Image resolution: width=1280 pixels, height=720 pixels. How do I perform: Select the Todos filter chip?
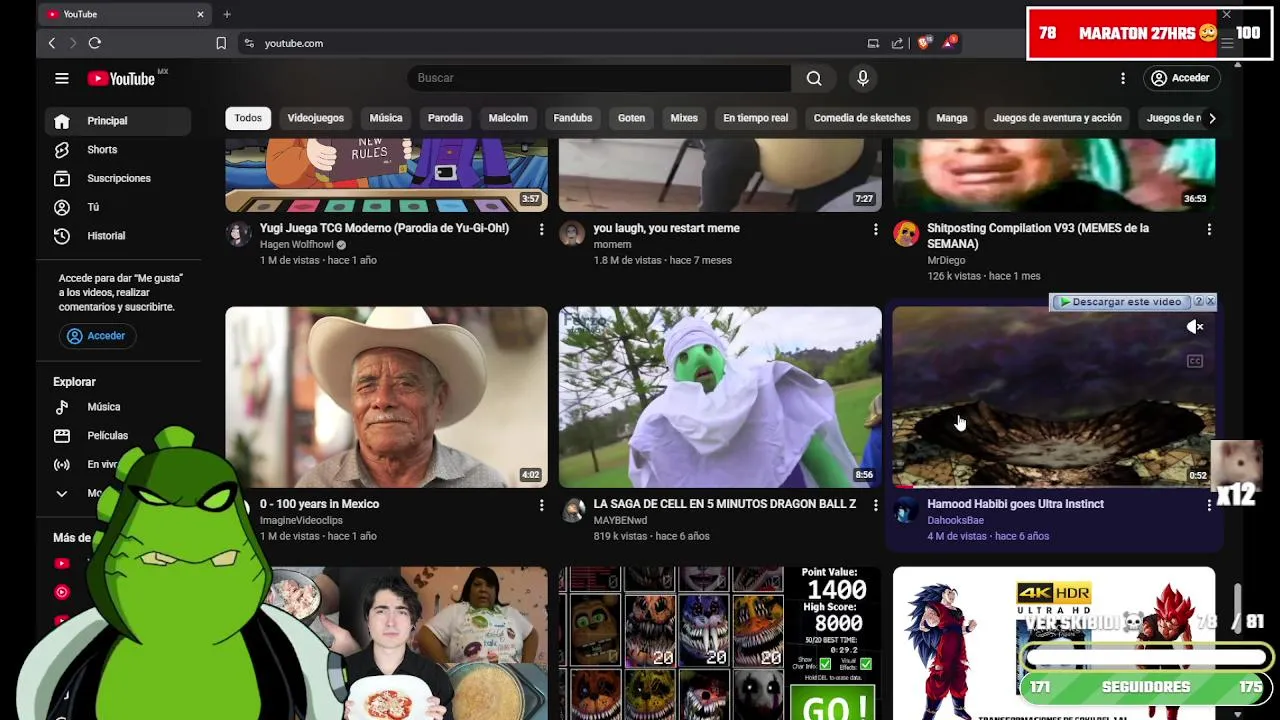(248, 118)
